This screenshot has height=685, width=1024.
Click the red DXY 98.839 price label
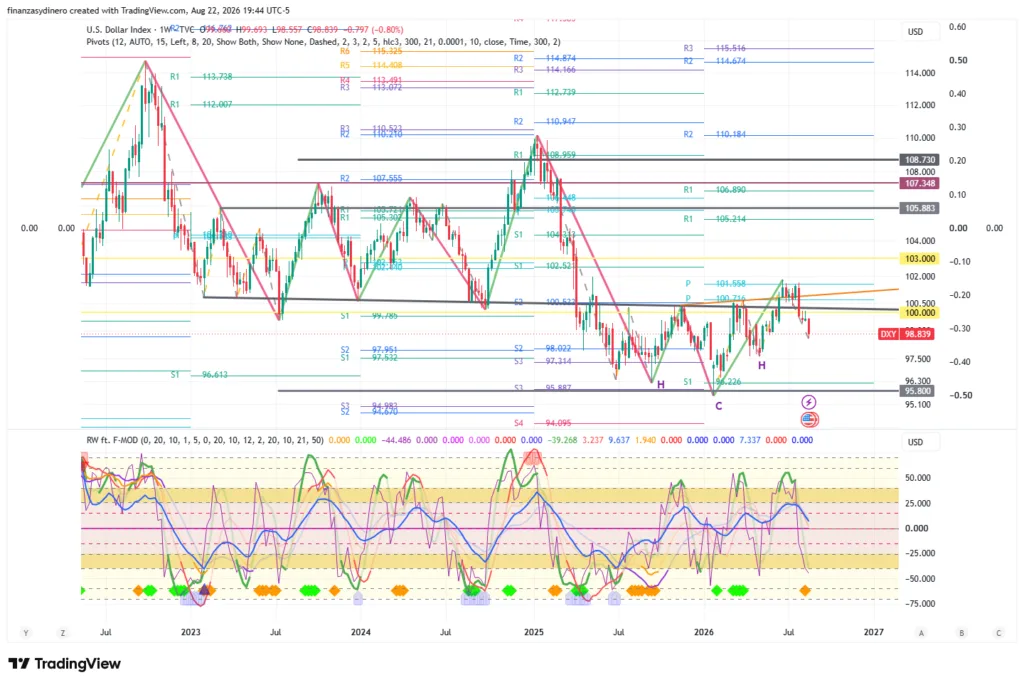906,334
